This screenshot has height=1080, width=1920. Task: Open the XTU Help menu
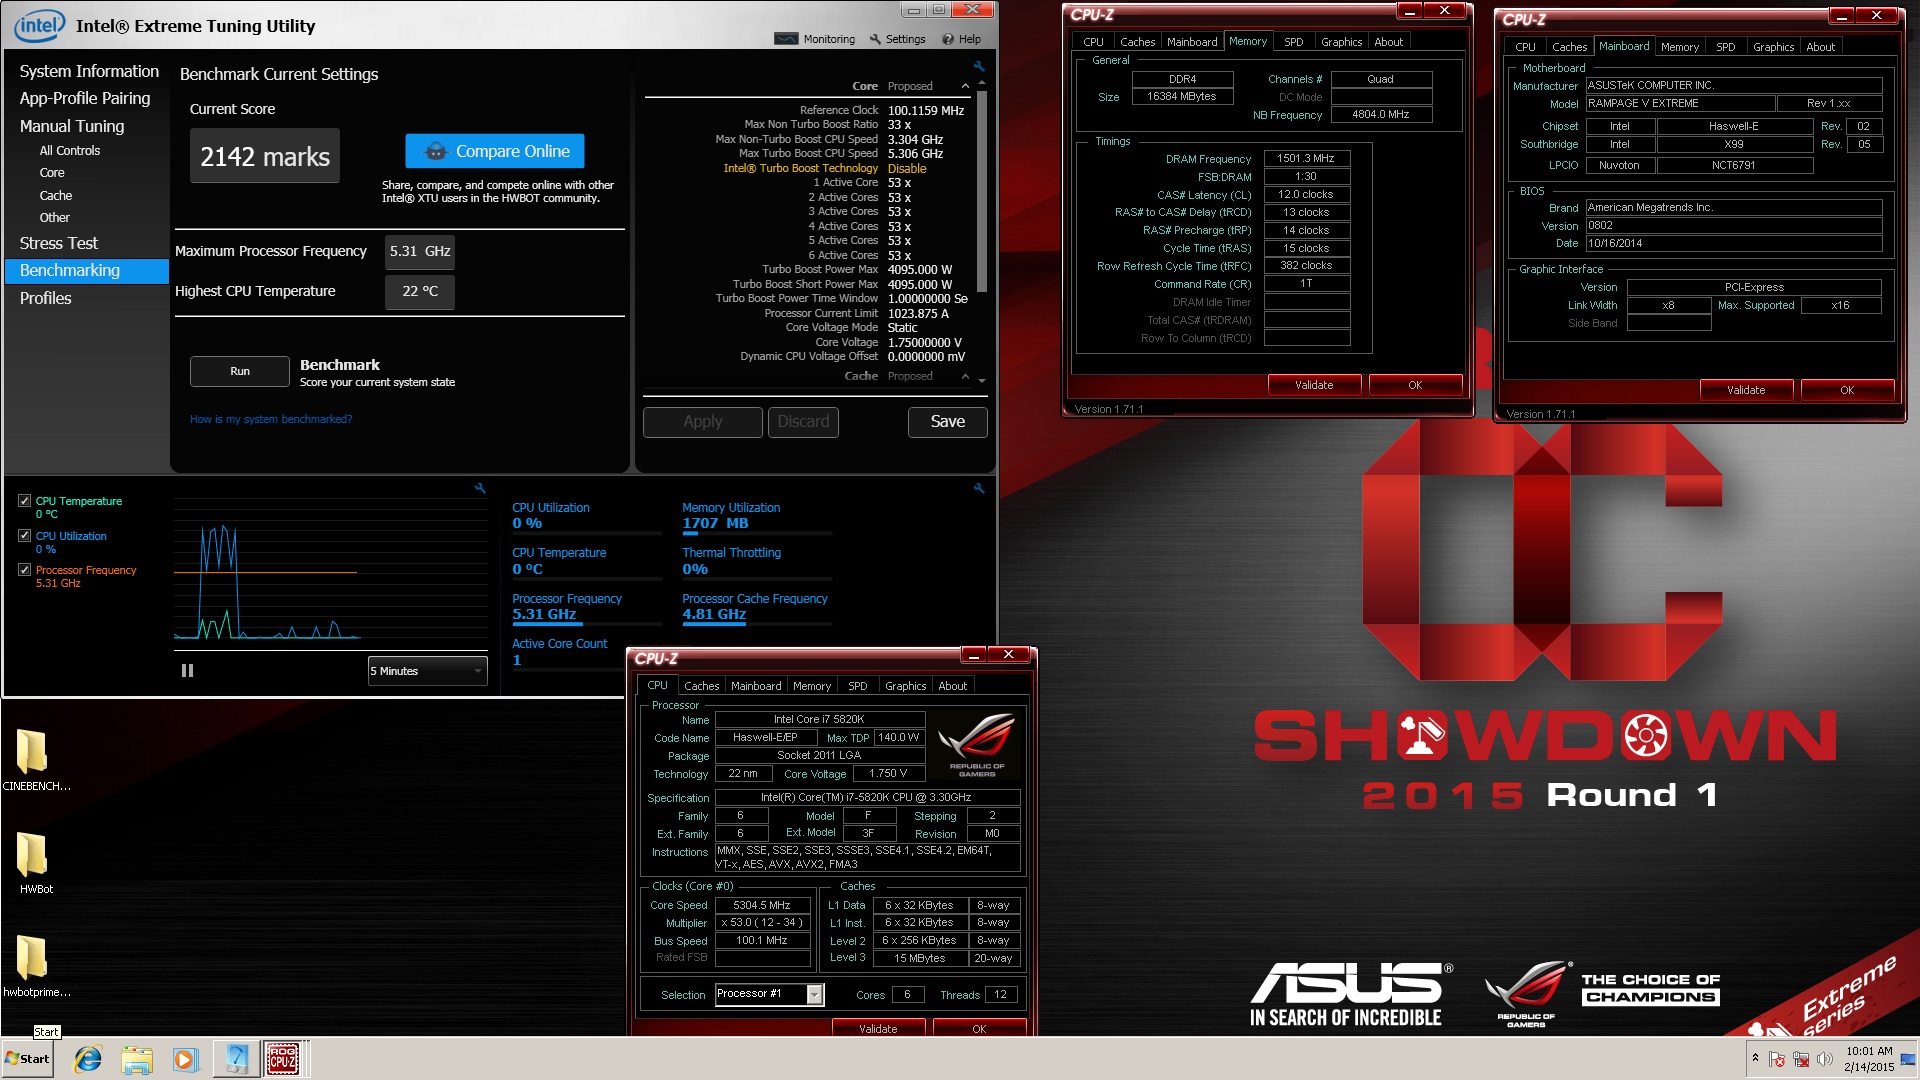(x=961, y=39)
